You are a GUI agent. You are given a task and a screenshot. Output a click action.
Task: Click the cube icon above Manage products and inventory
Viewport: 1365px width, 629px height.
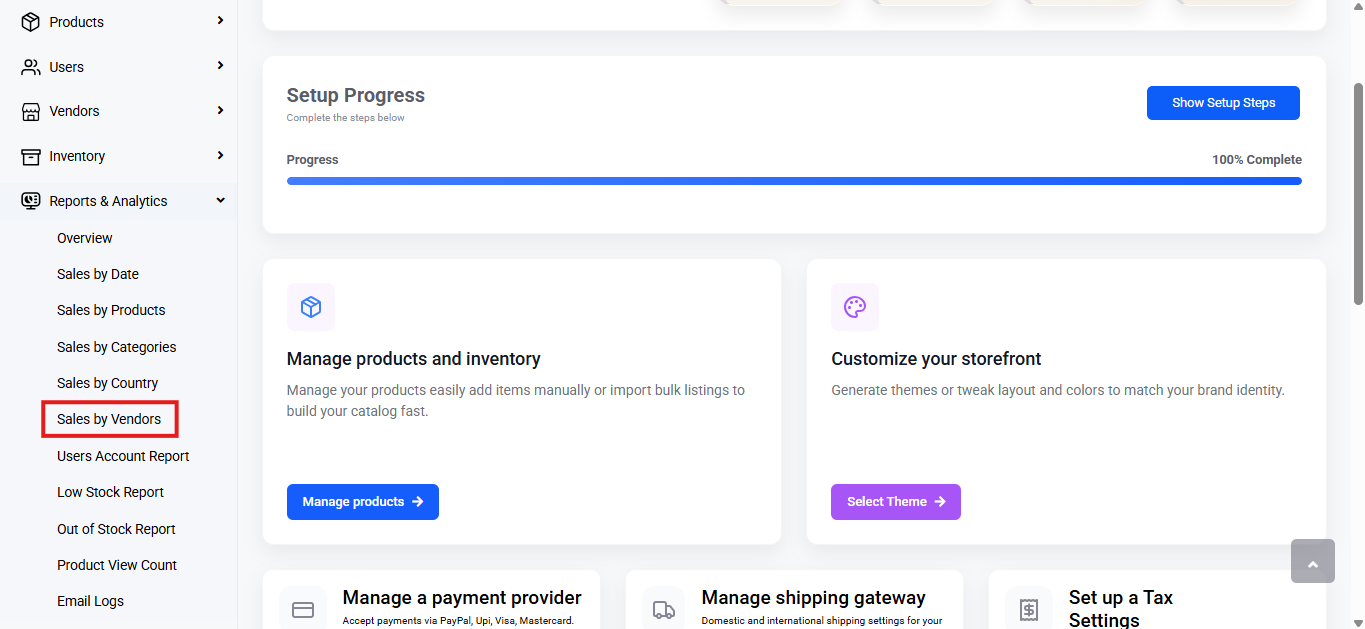click(x=311, y=307)
